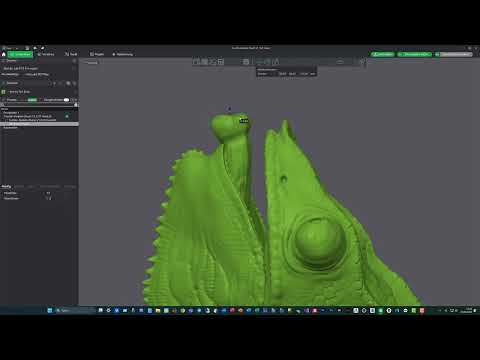Click edit icon beside filament preset

coord(75,92)
